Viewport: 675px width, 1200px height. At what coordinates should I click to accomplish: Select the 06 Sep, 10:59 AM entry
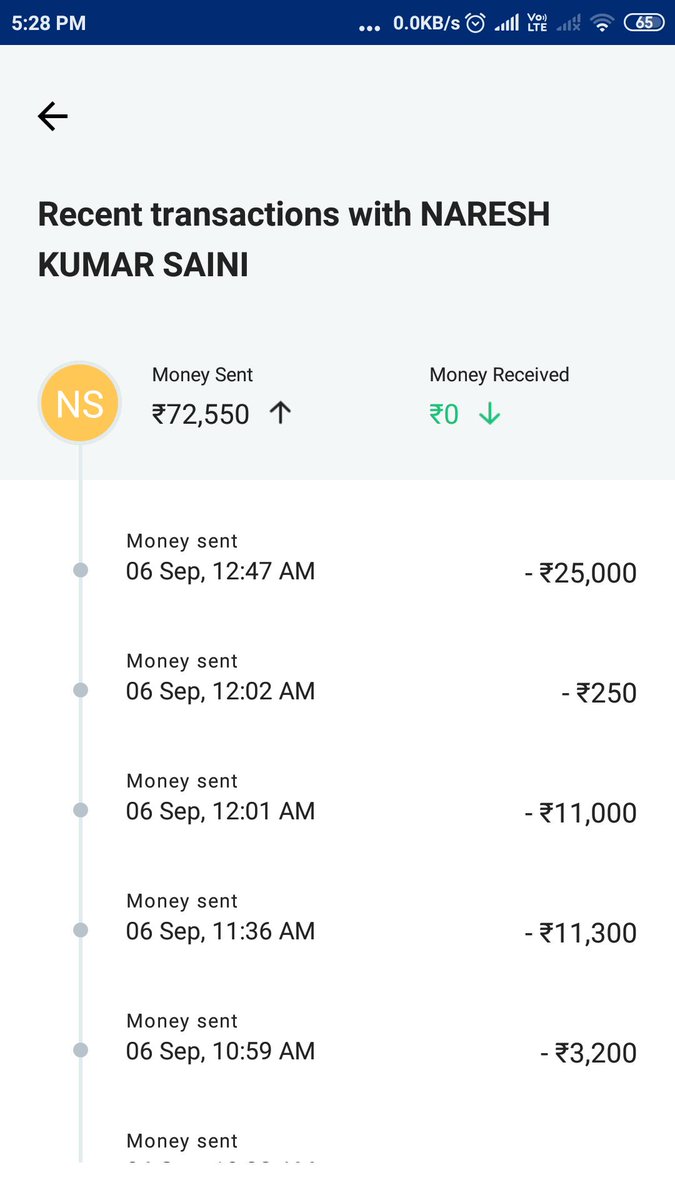point(220,1051)
